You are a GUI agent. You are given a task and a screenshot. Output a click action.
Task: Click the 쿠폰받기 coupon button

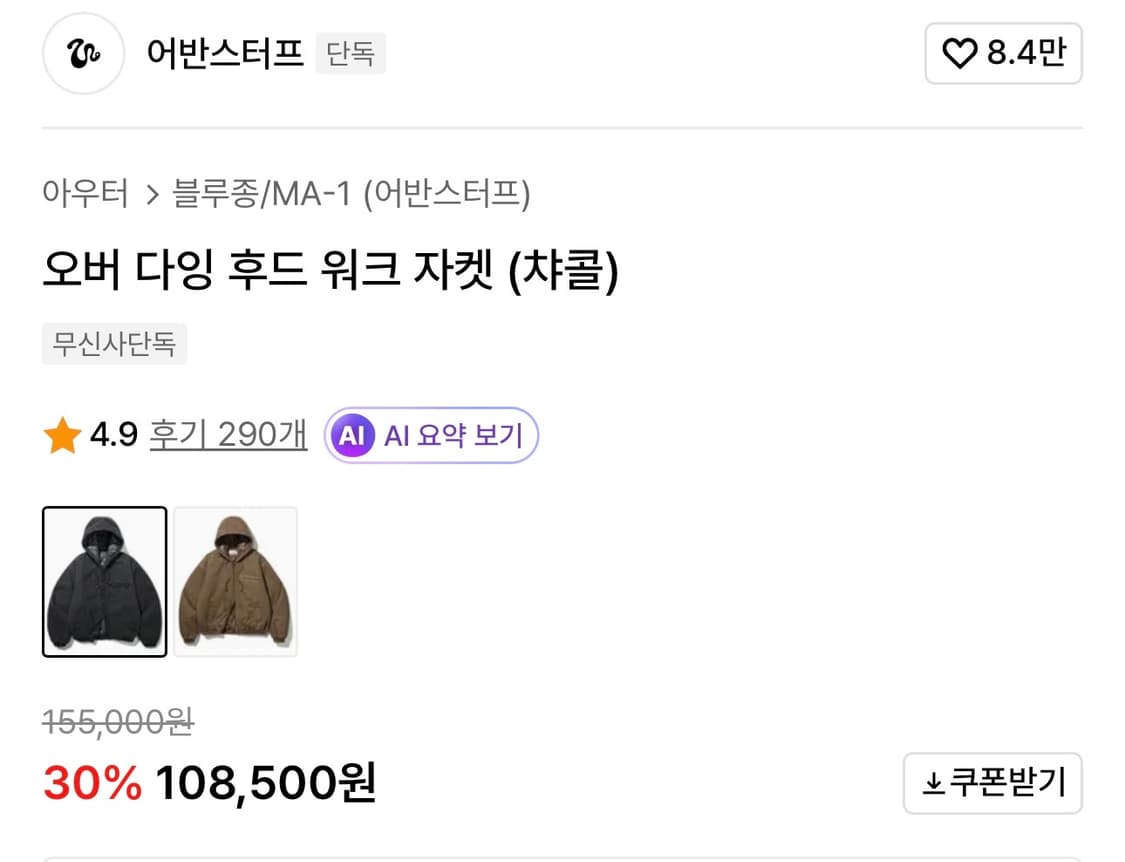click(992, 783)
